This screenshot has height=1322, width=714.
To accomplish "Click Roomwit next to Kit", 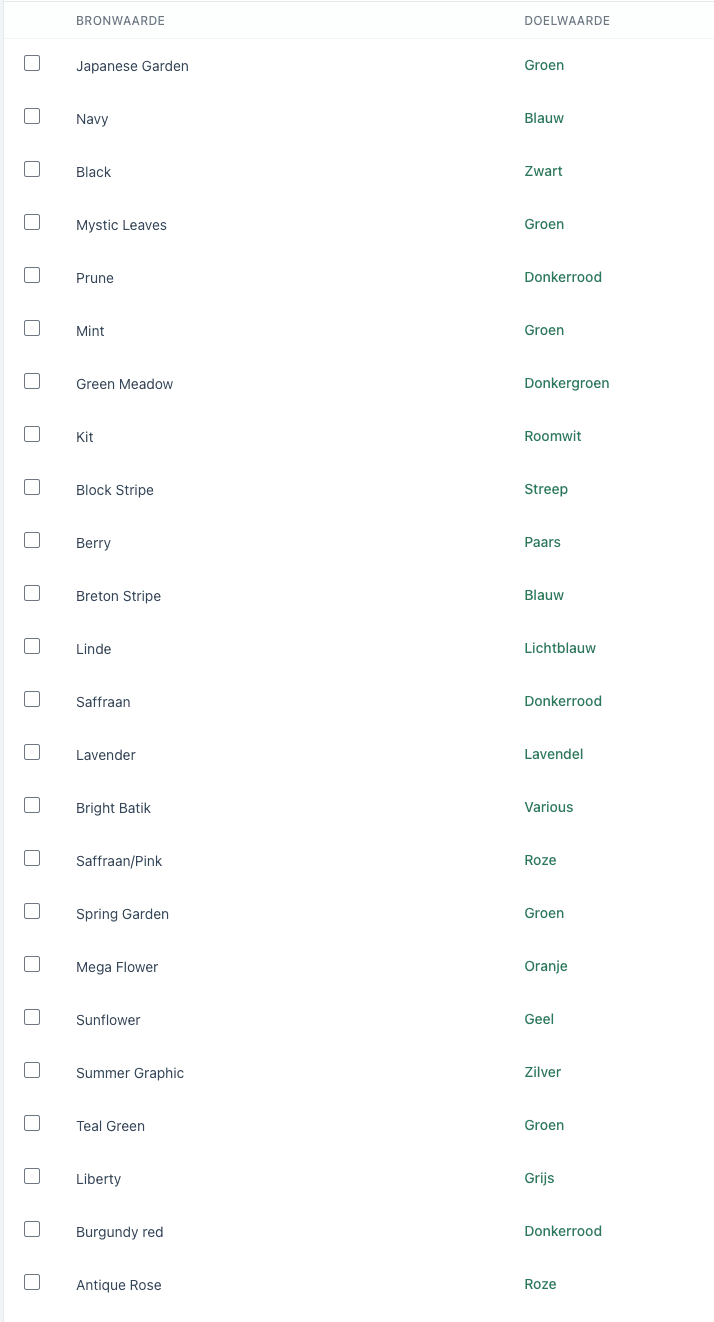I will [553, 436].
